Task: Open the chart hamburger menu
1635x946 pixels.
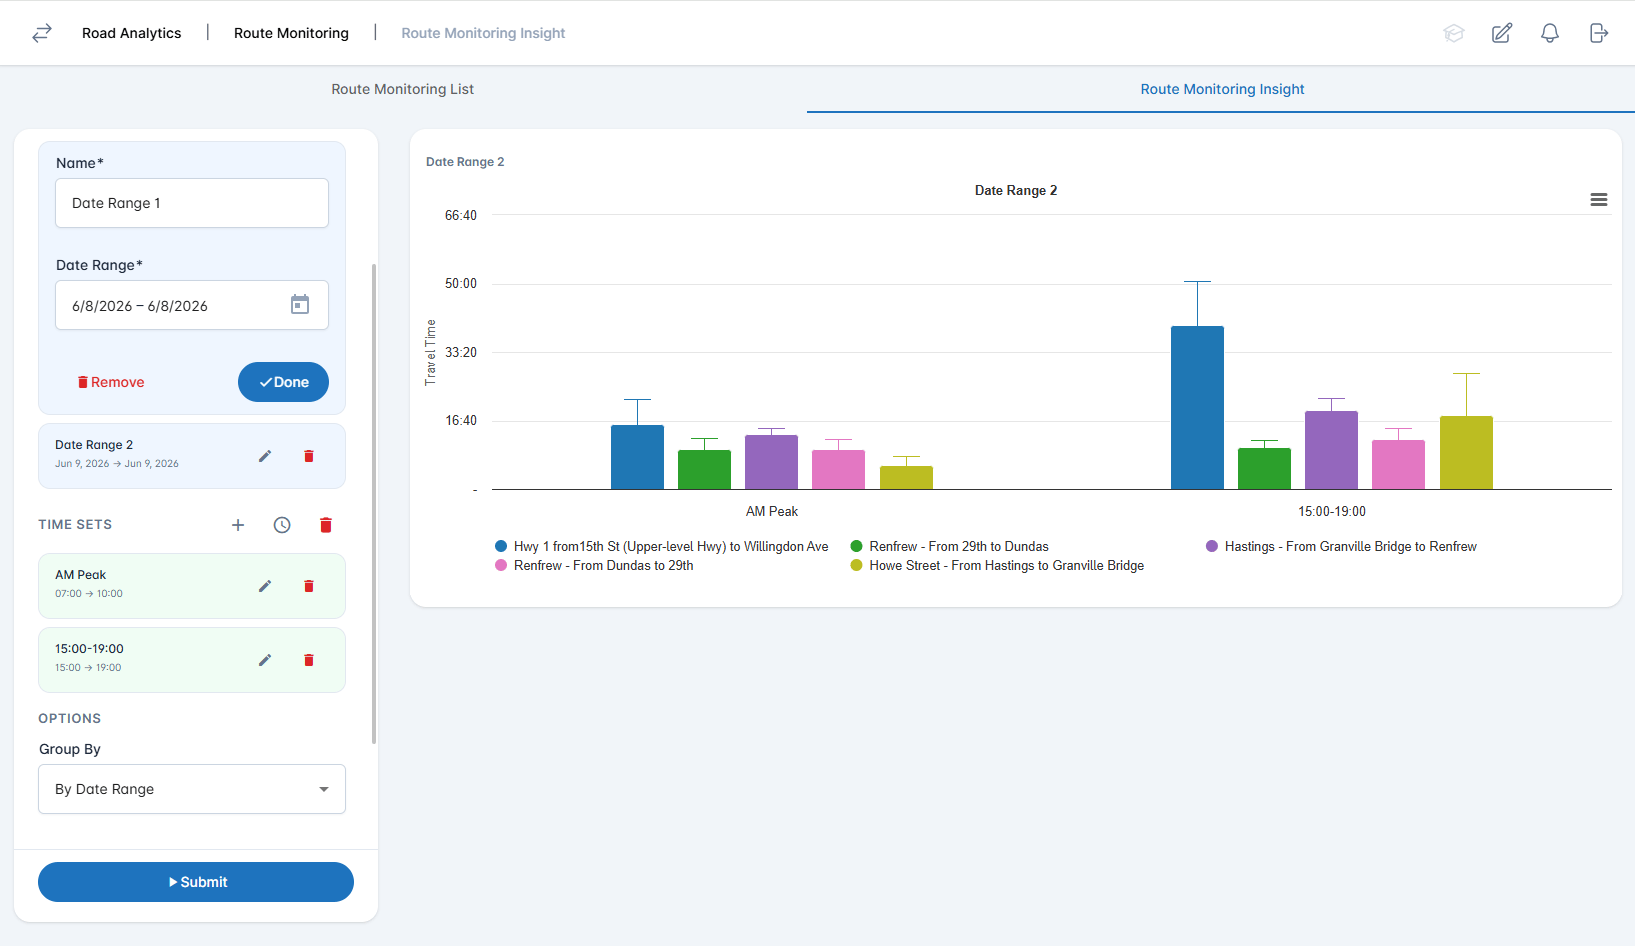Action: coord(1599,200)
